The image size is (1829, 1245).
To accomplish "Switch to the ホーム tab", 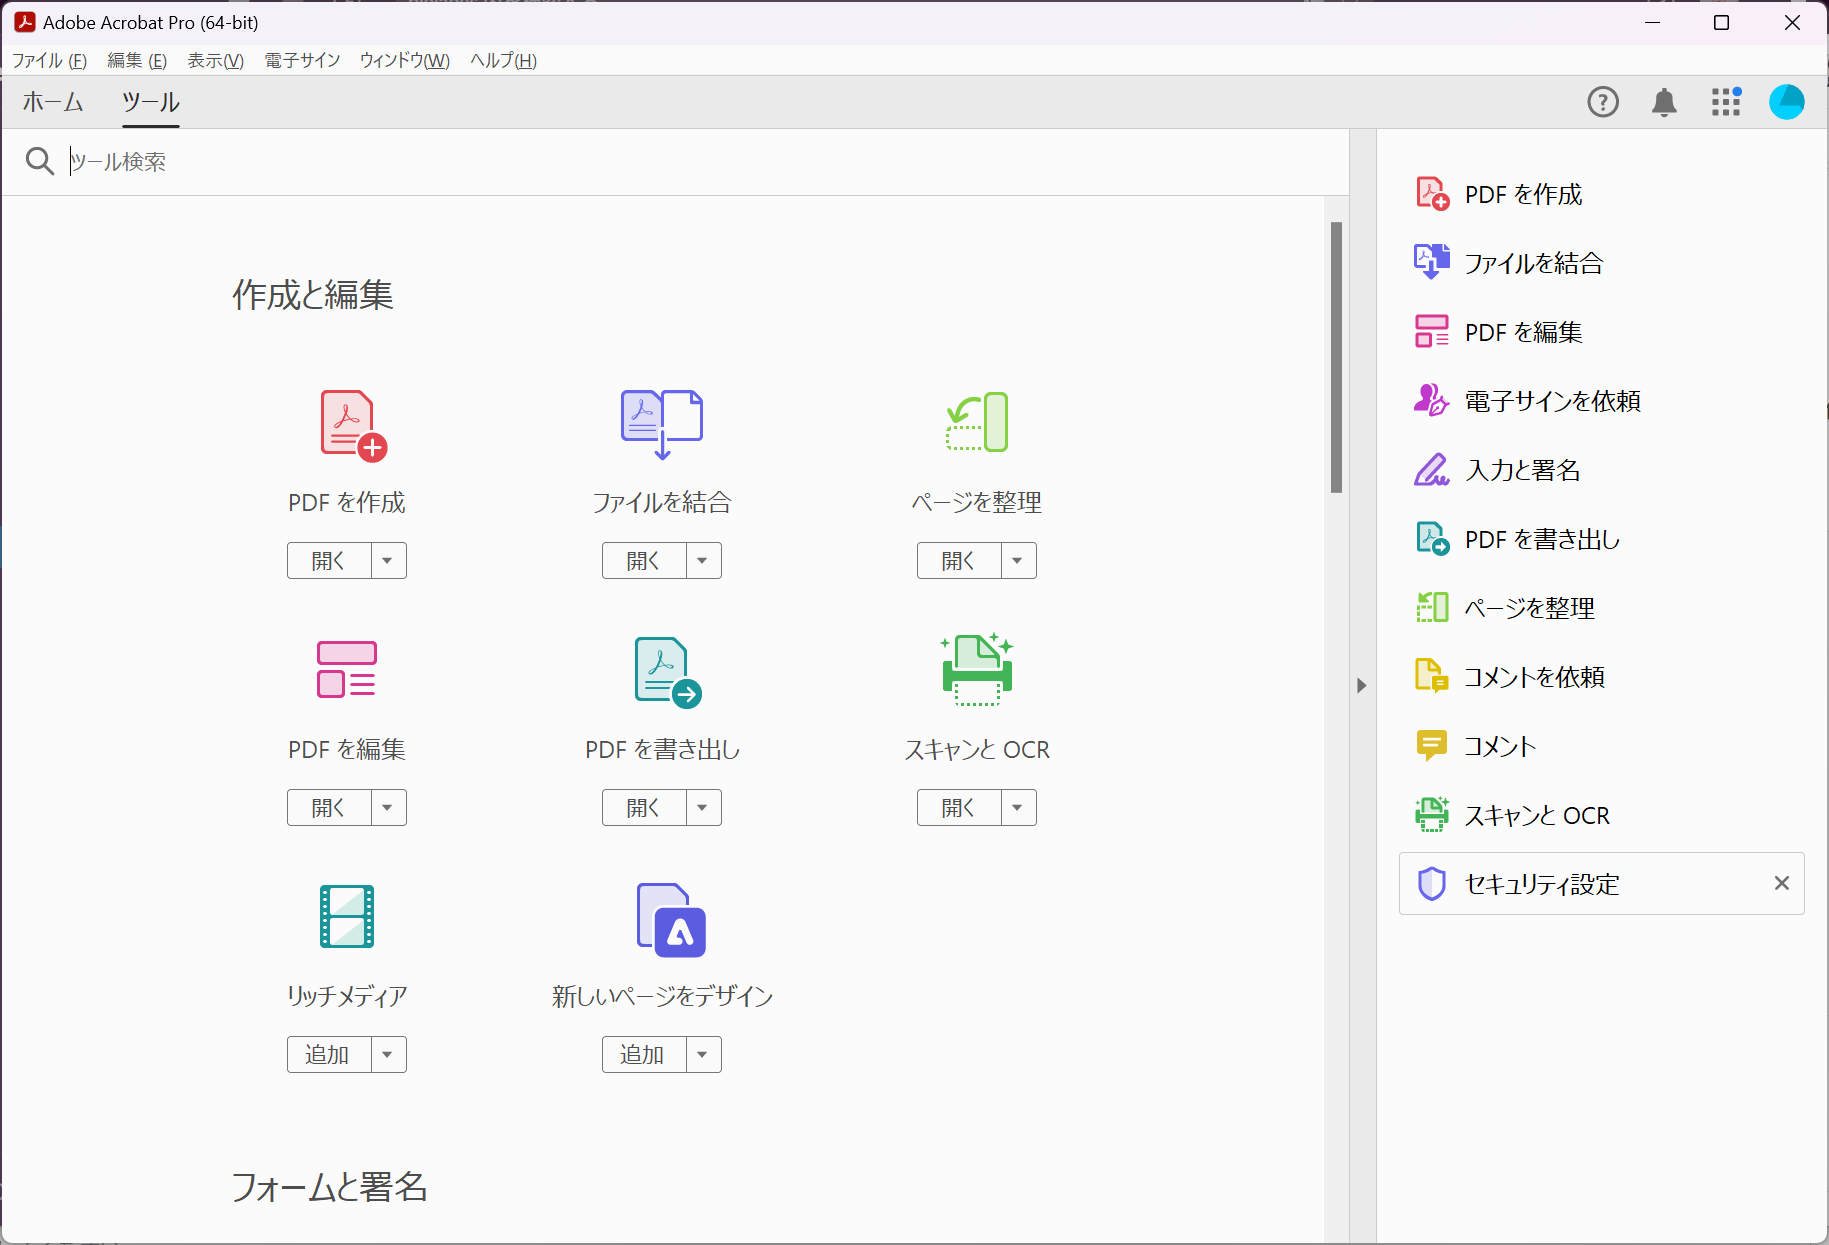I will coord(52,101).
